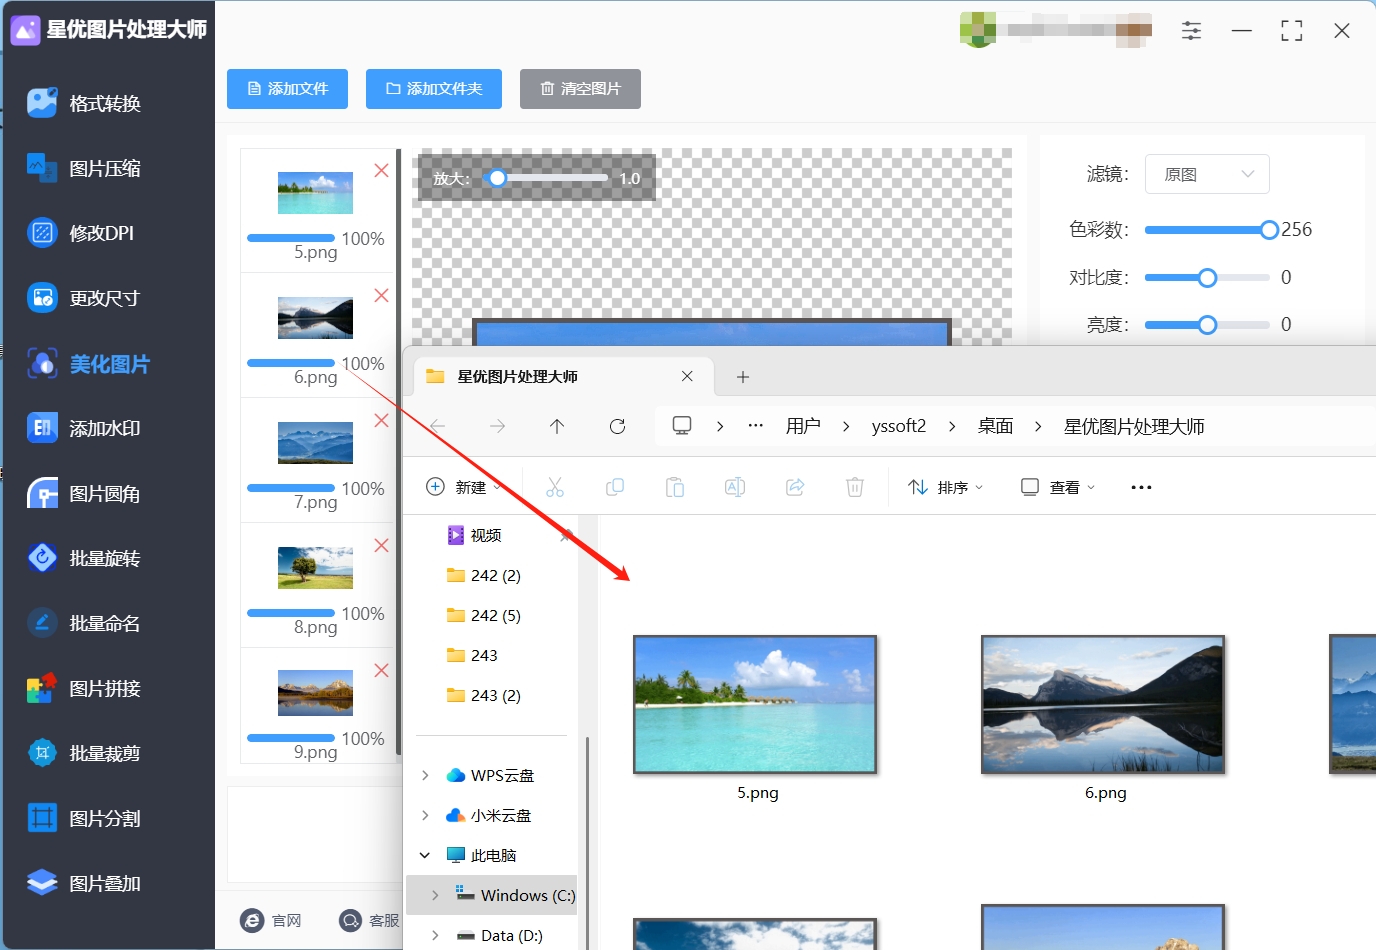The height and width of the screenshot is (950, 1376).
Task: Adjust the 放大 zoom slider
Action: tap(546, 178)
